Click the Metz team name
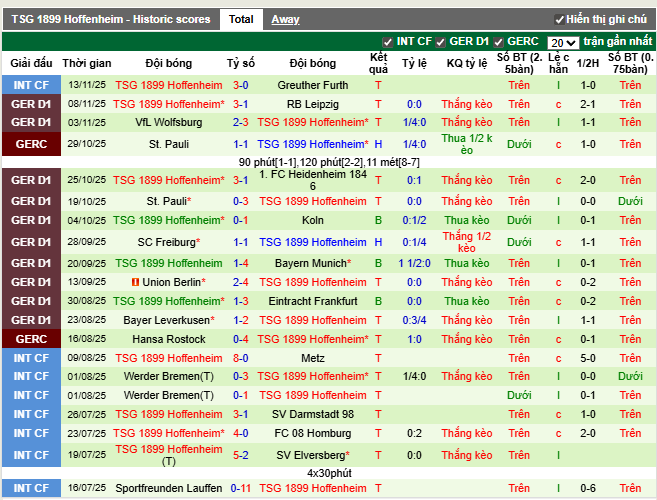The height and width of the screenshot is (500, 657). (313, 358)
